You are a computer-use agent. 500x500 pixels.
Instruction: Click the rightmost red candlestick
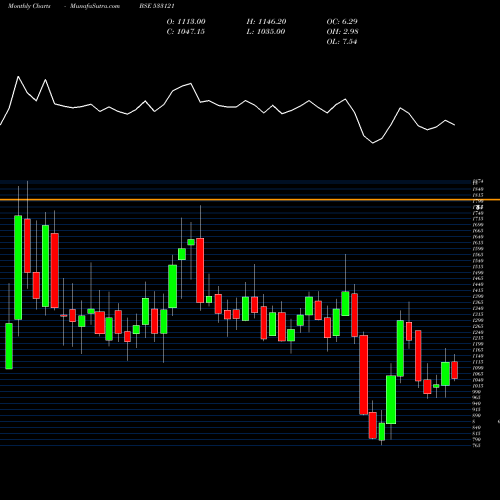[x=454, y=370]
